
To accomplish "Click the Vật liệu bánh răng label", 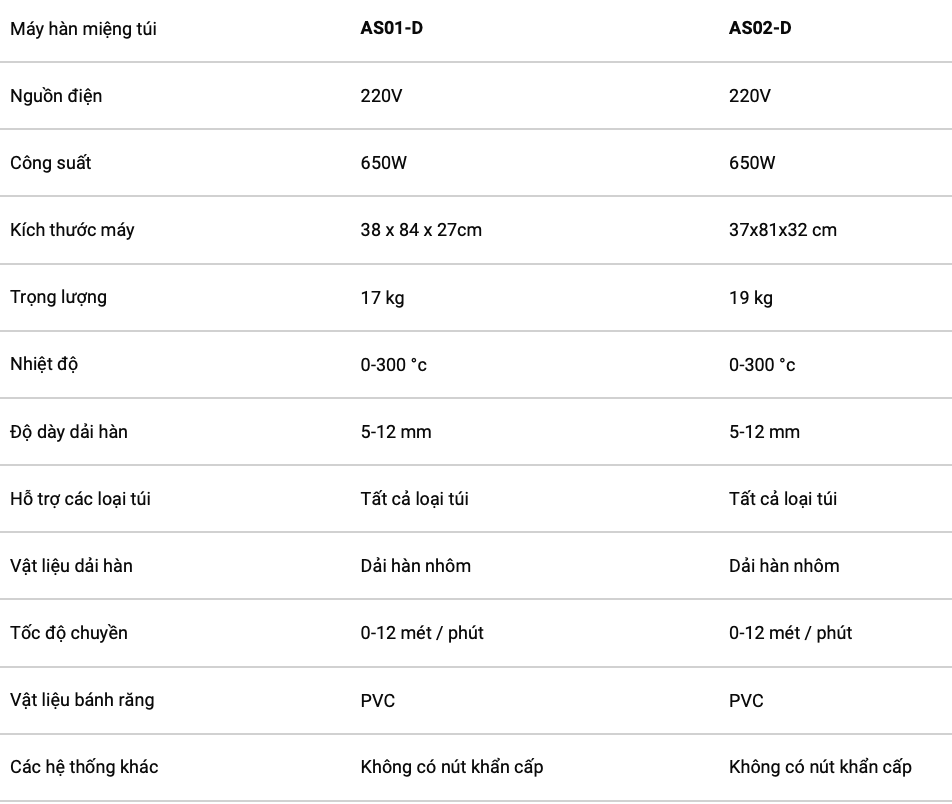I will click(x=82, y=700).
